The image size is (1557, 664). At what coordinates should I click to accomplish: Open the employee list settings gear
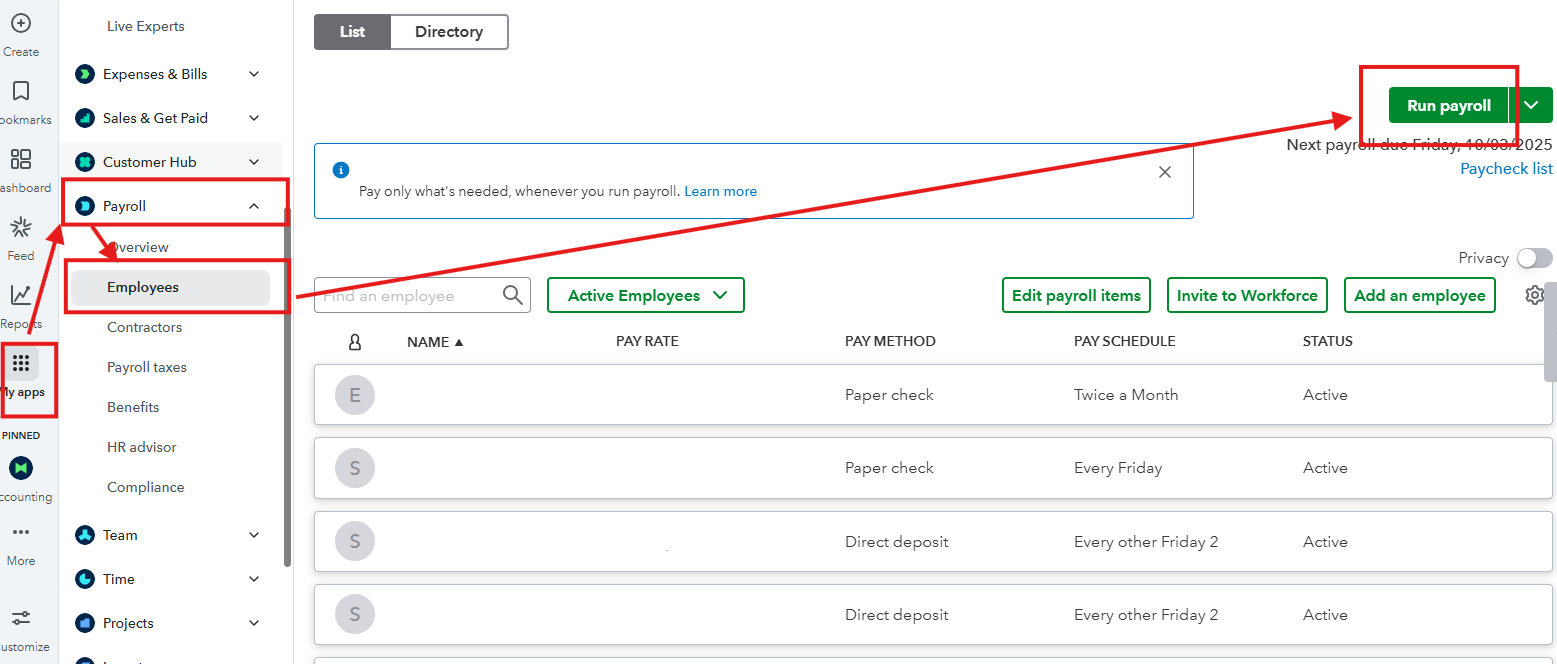click(1535, 295)
